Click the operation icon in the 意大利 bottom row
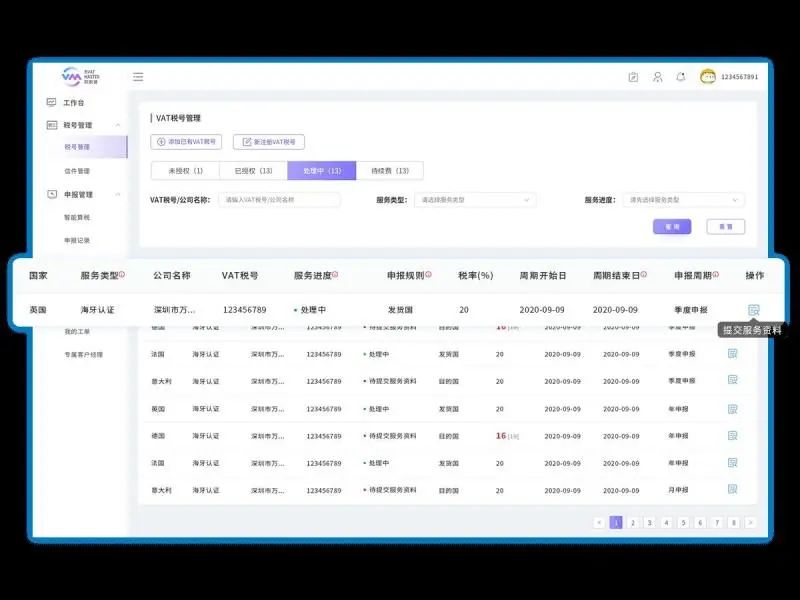This screenshot has width=800, height=600. click(x=731, y=490)
